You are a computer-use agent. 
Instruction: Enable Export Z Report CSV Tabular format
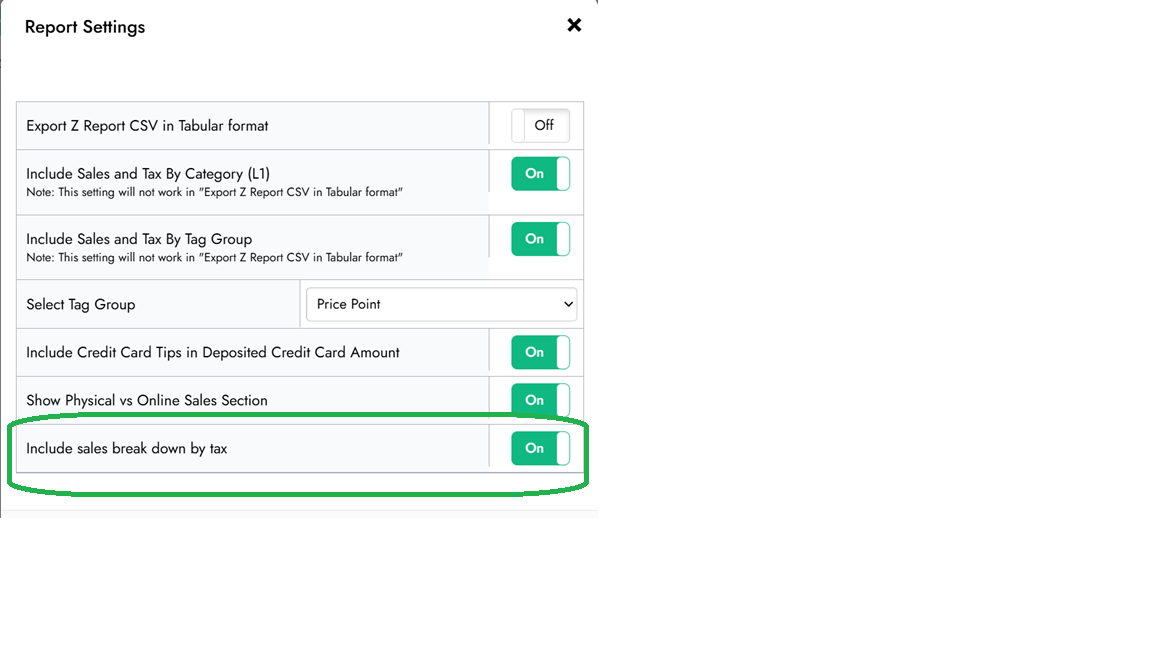(540, 126)
